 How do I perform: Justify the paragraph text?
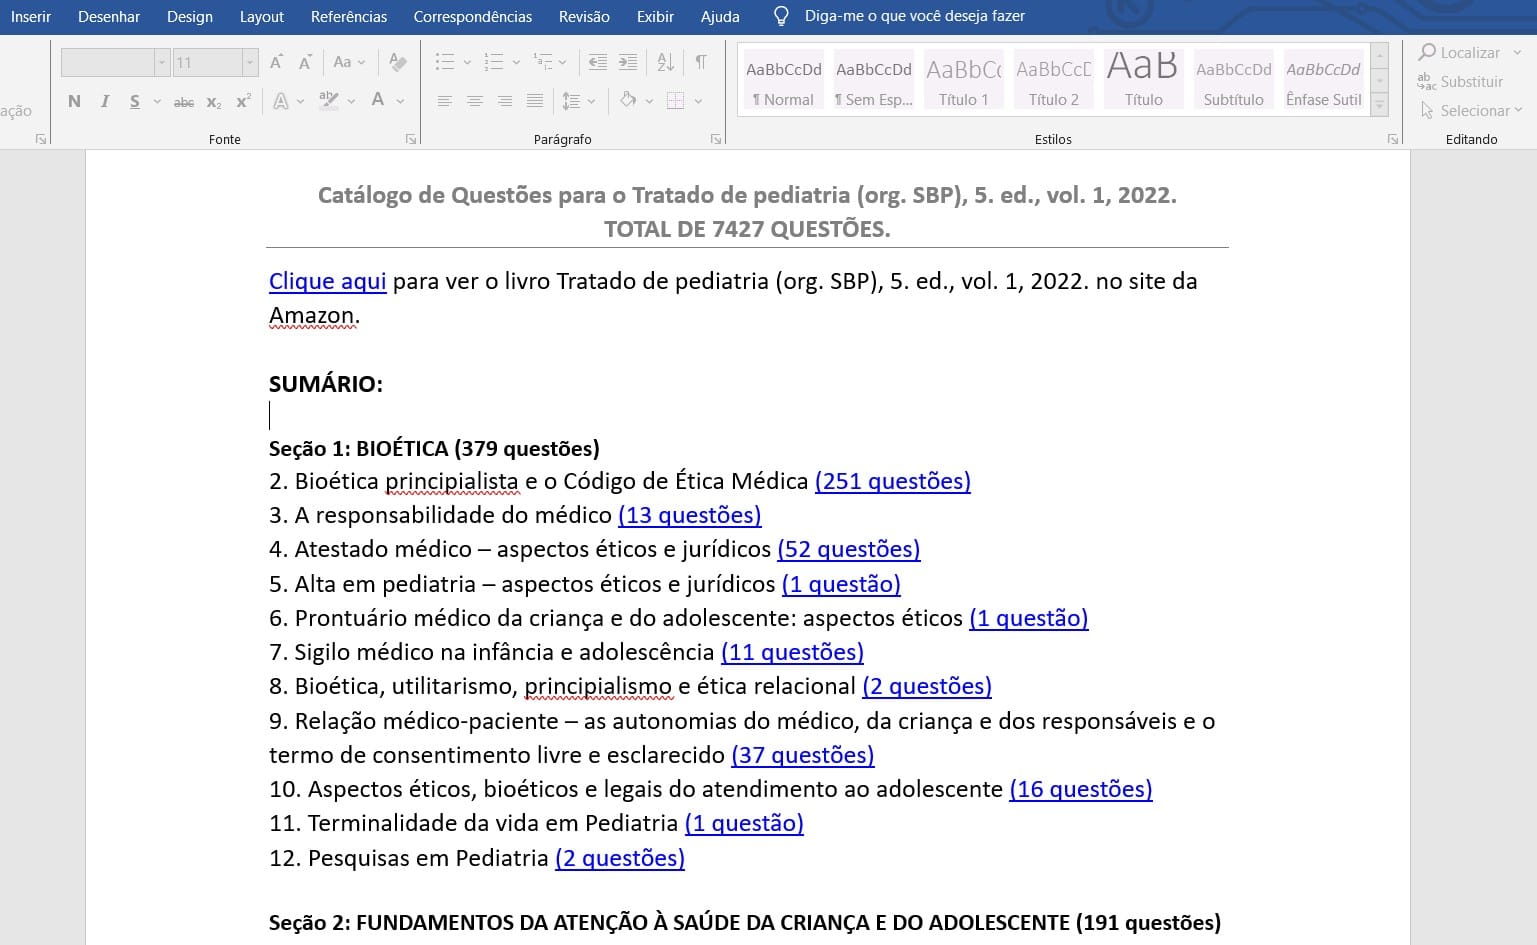tap(535, 101)
